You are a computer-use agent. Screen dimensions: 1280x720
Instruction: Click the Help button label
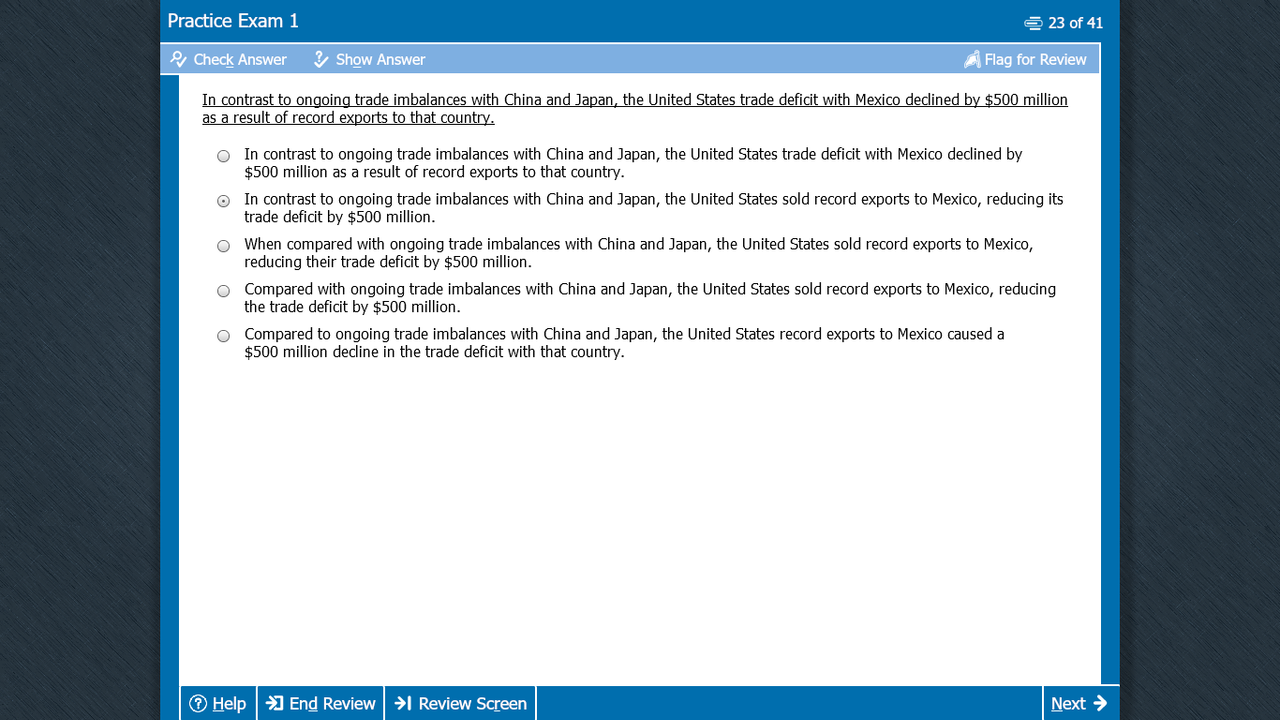[229, 704]
